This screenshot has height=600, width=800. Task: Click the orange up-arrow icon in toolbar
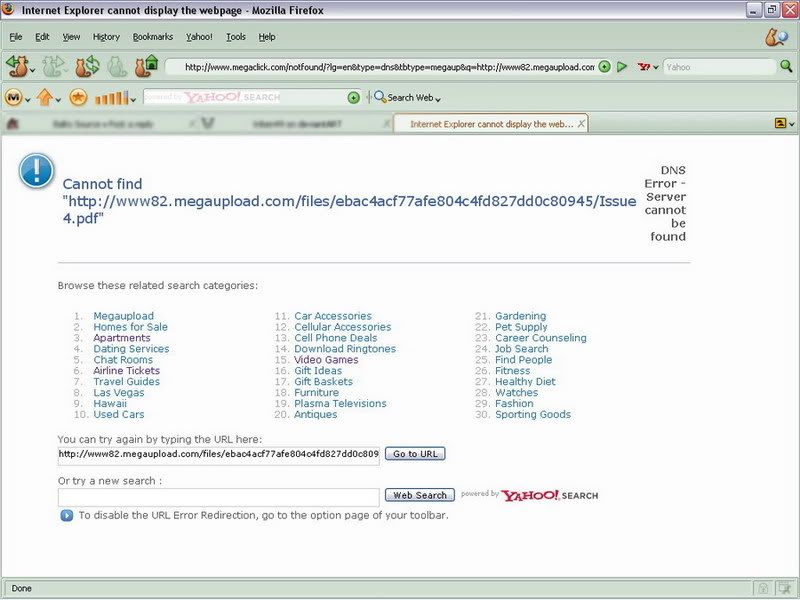point(45,97)
